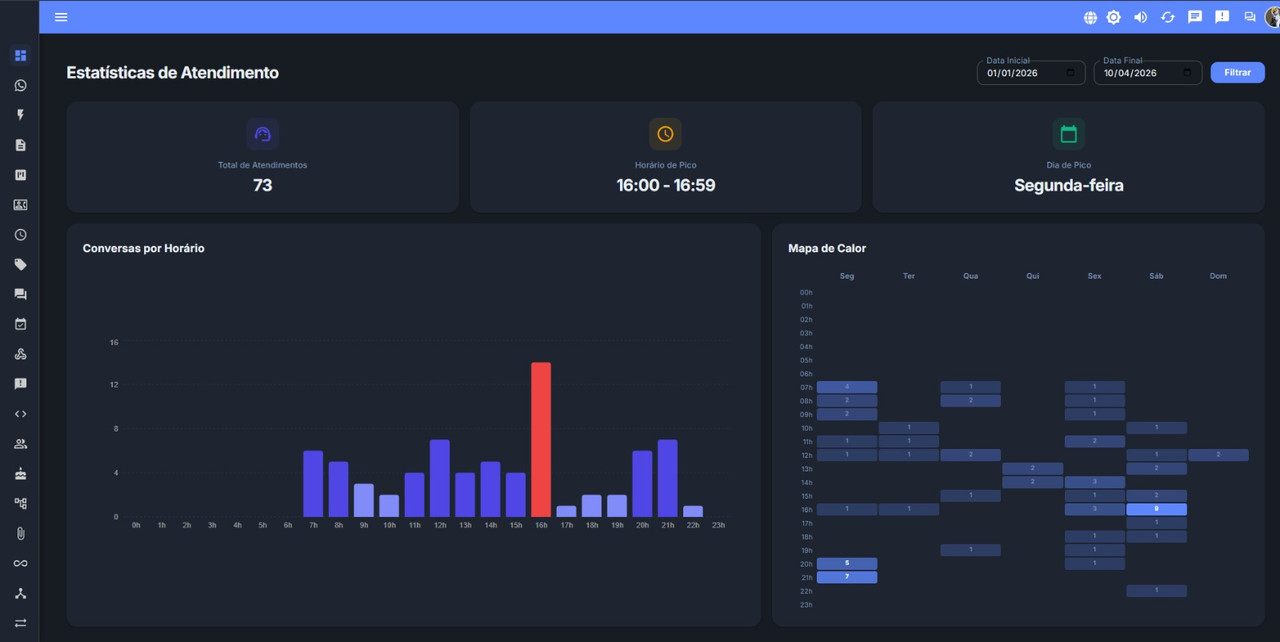The image size is (1280, 642).
Task: Click the '73' total value
Action: pyautogui.click(x=263, y=185)
